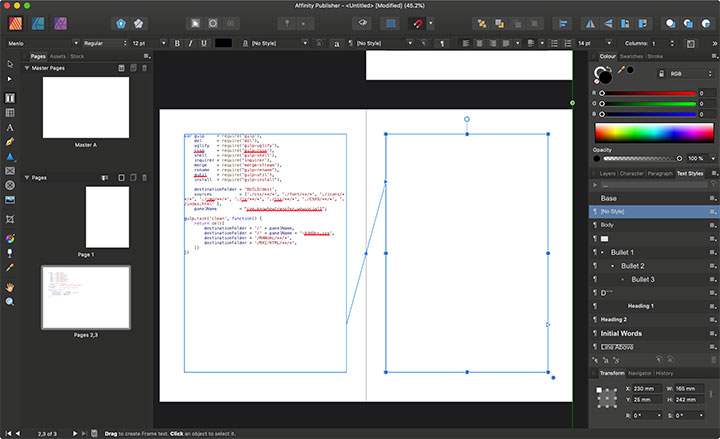
Task: Open the RGB colour model dropdown
Action: click(x=690, y=73)
